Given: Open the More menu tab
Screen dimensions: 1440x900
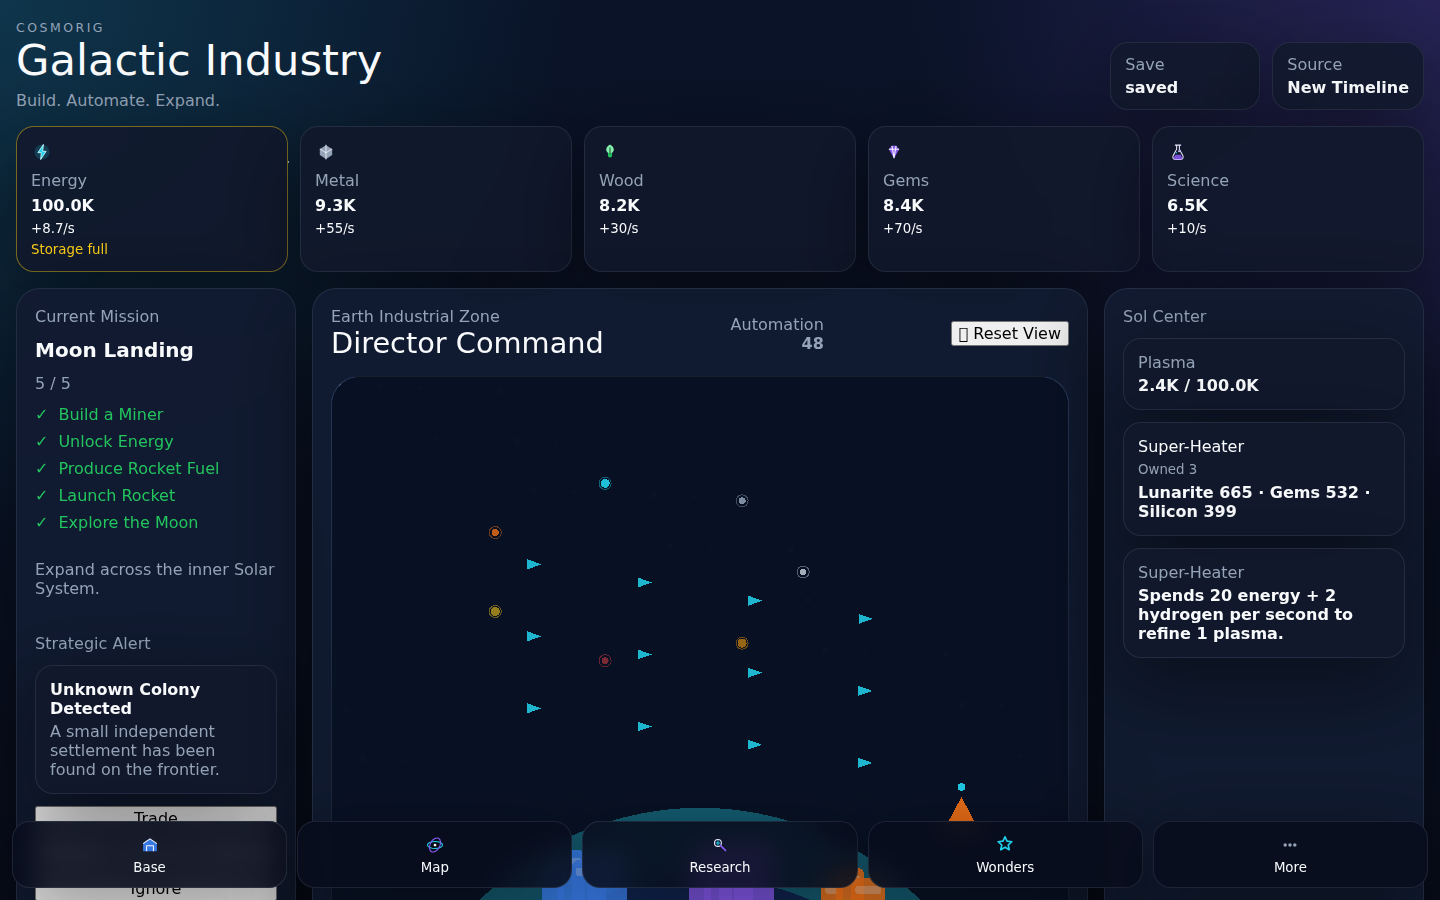Looking at the screenshot, I should tap(1290, 855).
